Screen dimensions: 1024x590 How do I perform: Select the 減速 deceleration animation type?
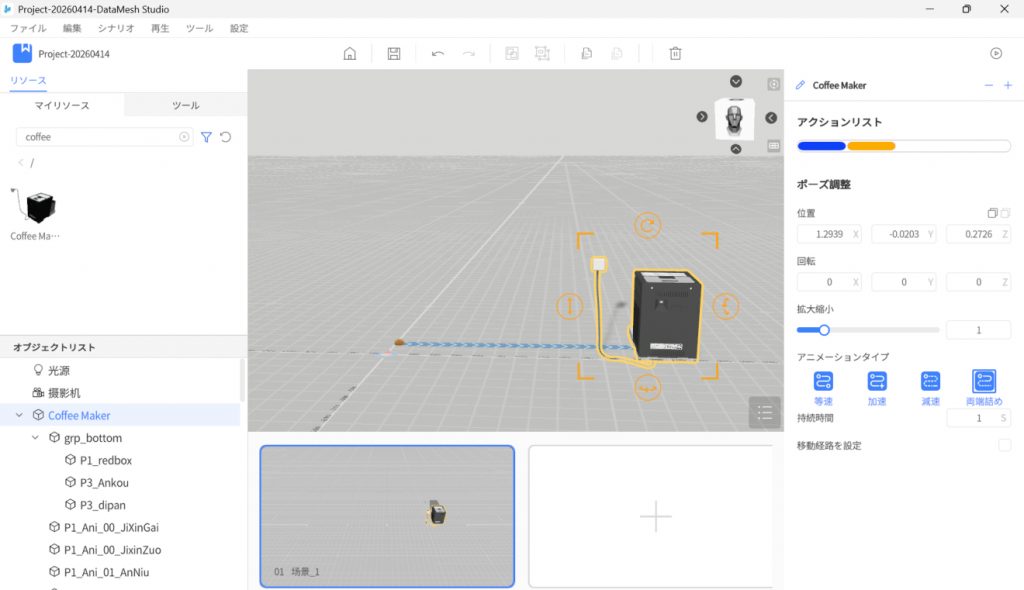tap(930, 381)
